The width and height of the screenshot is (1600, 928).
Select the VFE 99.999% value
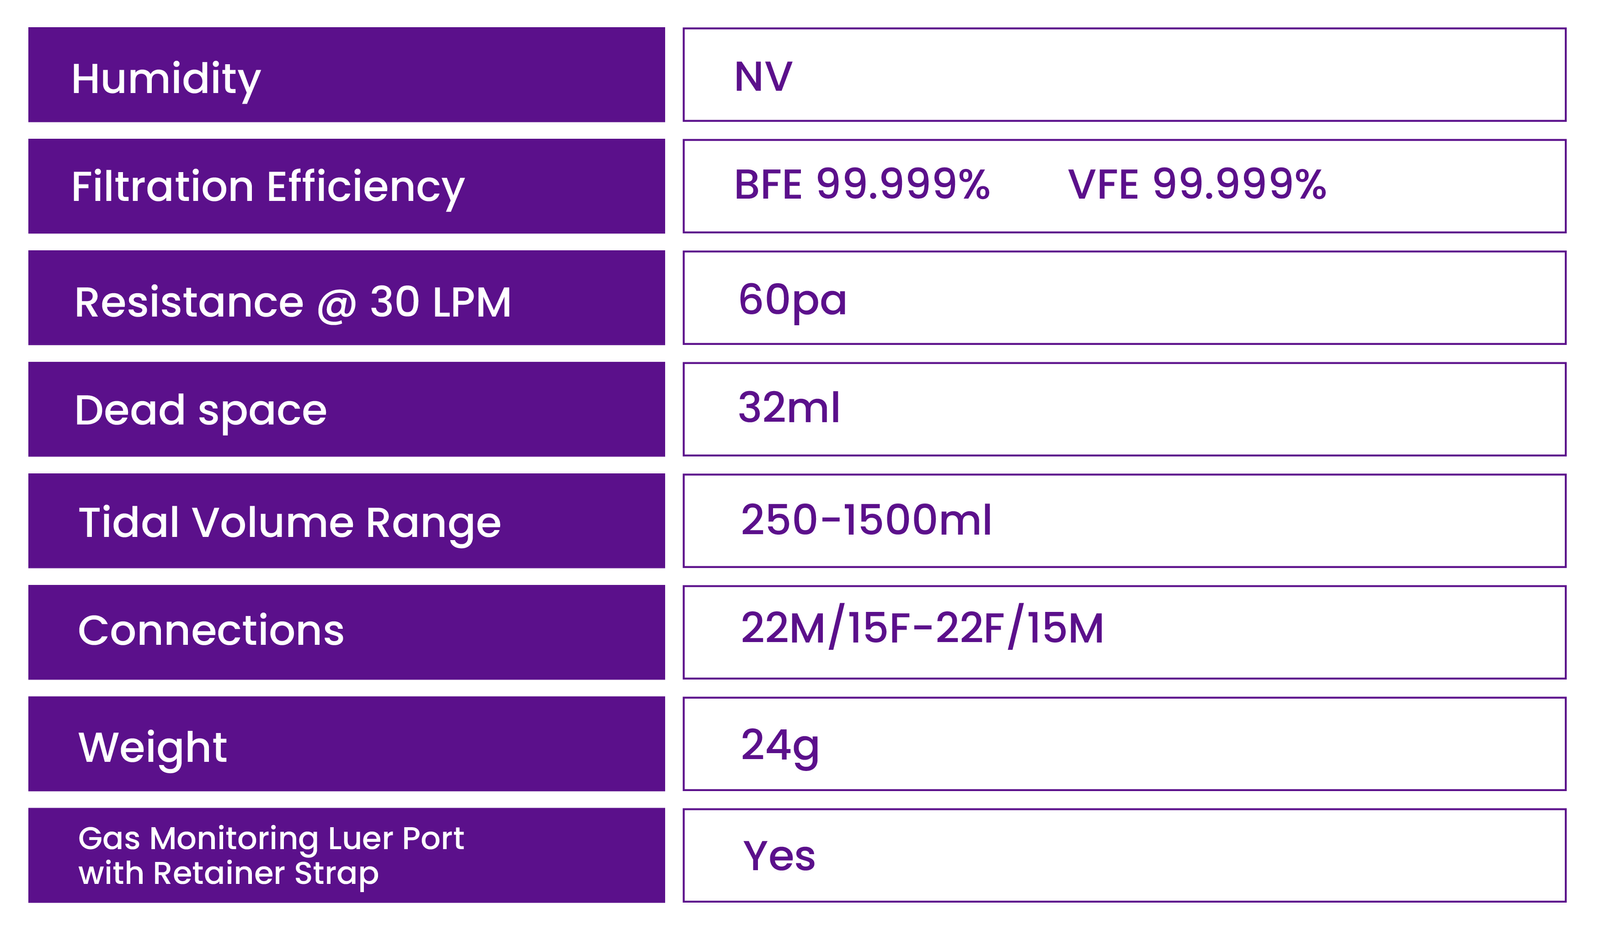[x=1197, y=185]
